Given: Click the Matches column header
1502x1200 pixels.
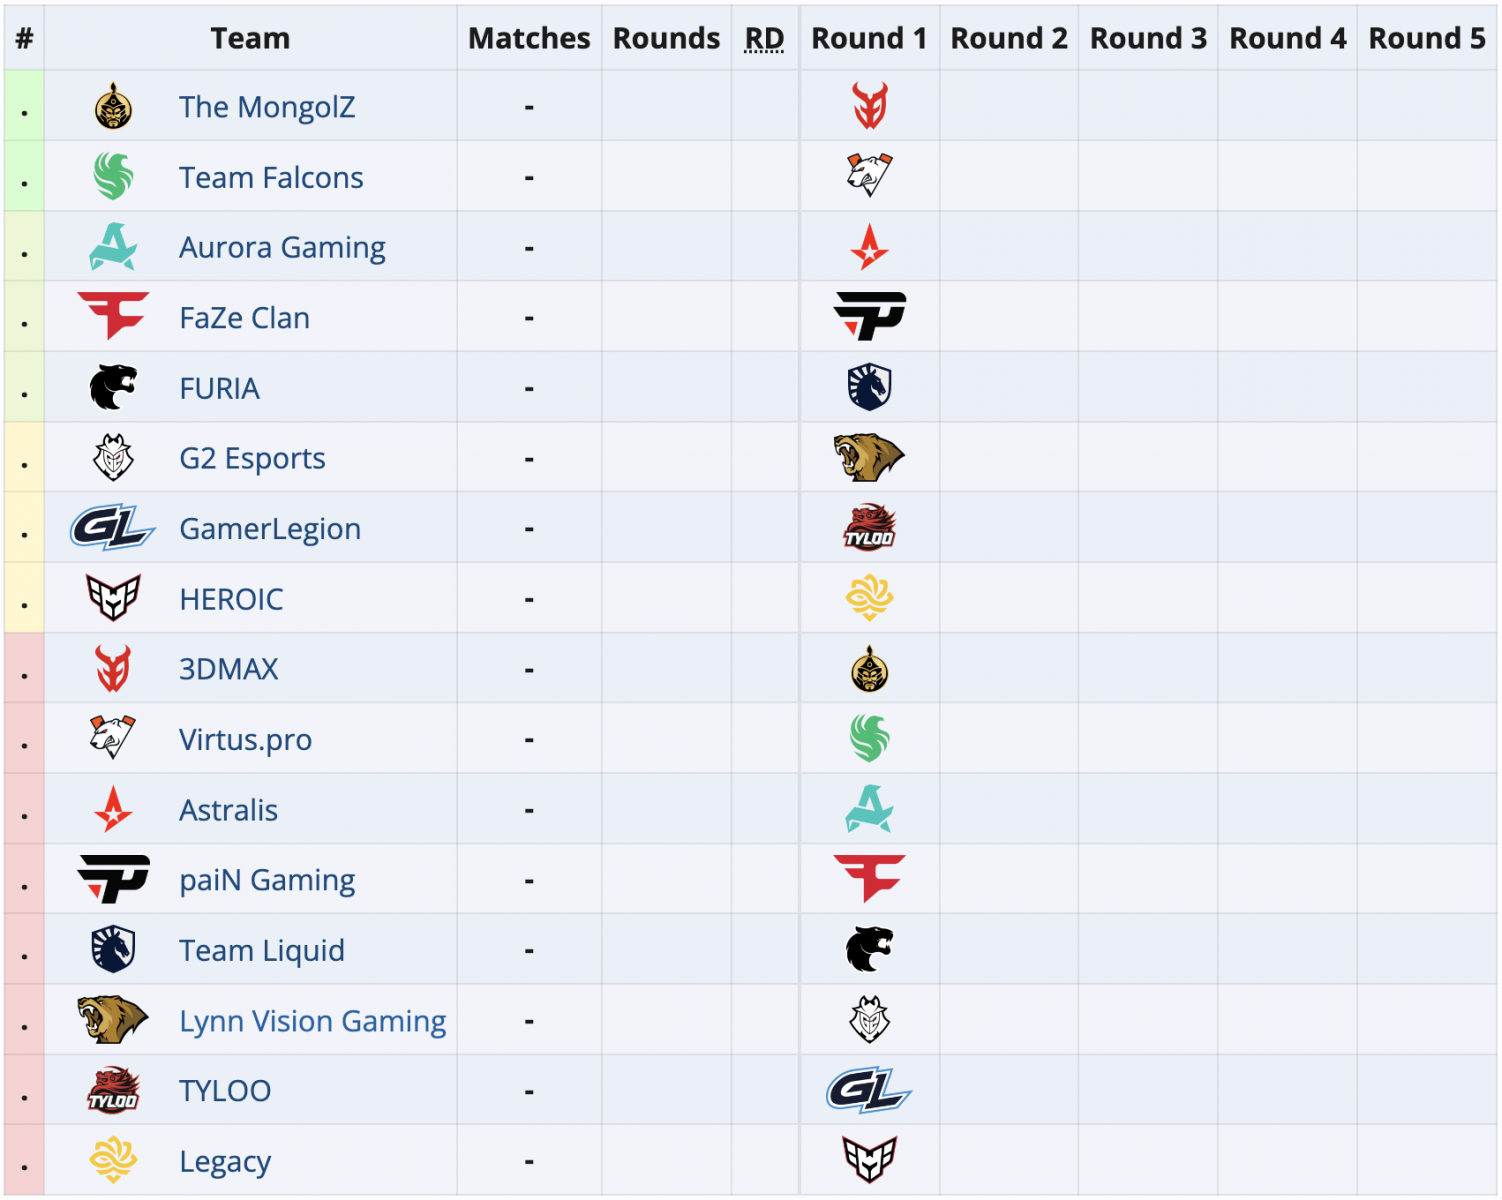Looking at the screenshot, I should [x=529, y=38].
